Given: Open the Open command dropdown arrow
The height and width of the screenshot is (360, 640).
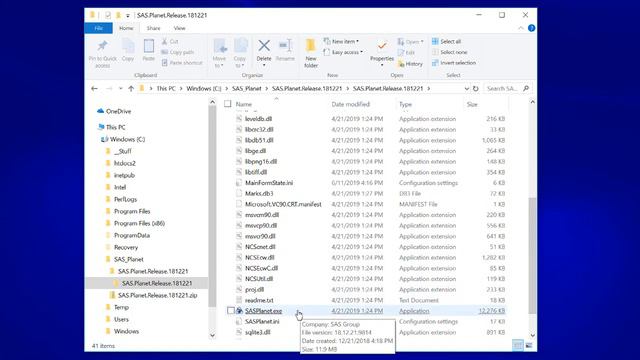Looking at the screenshot, I should coord(422,42).
